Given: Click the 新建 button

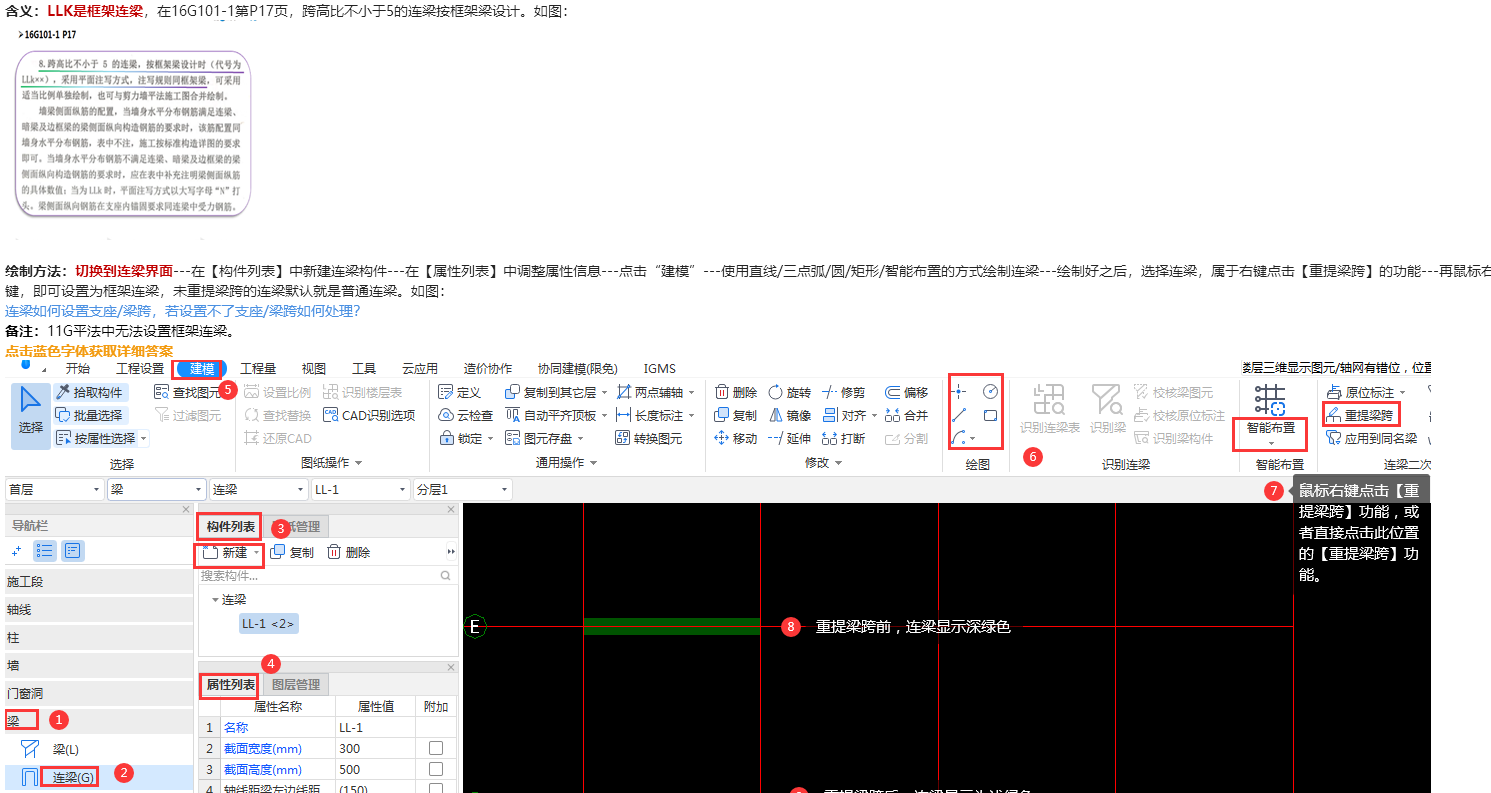Looking at the screenshot, I should pos(229,552).
